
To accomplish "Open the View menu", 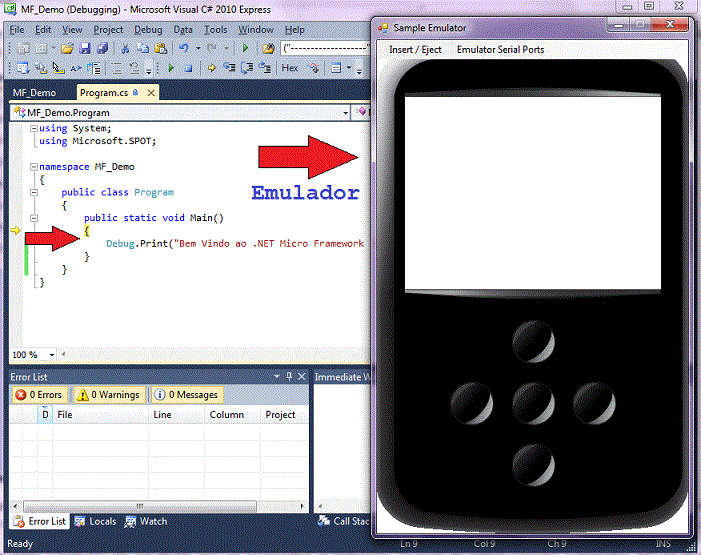I will [x=72, y=30].
